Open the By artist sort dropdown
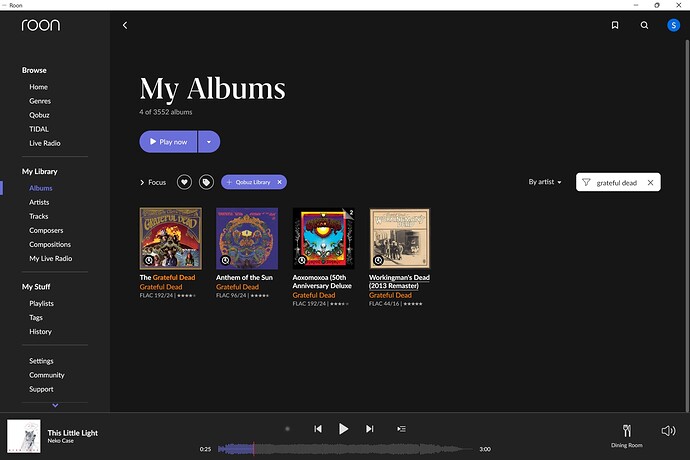Image resolution: width=690 pixels, height=460 pixels. [x=545, y=182]
